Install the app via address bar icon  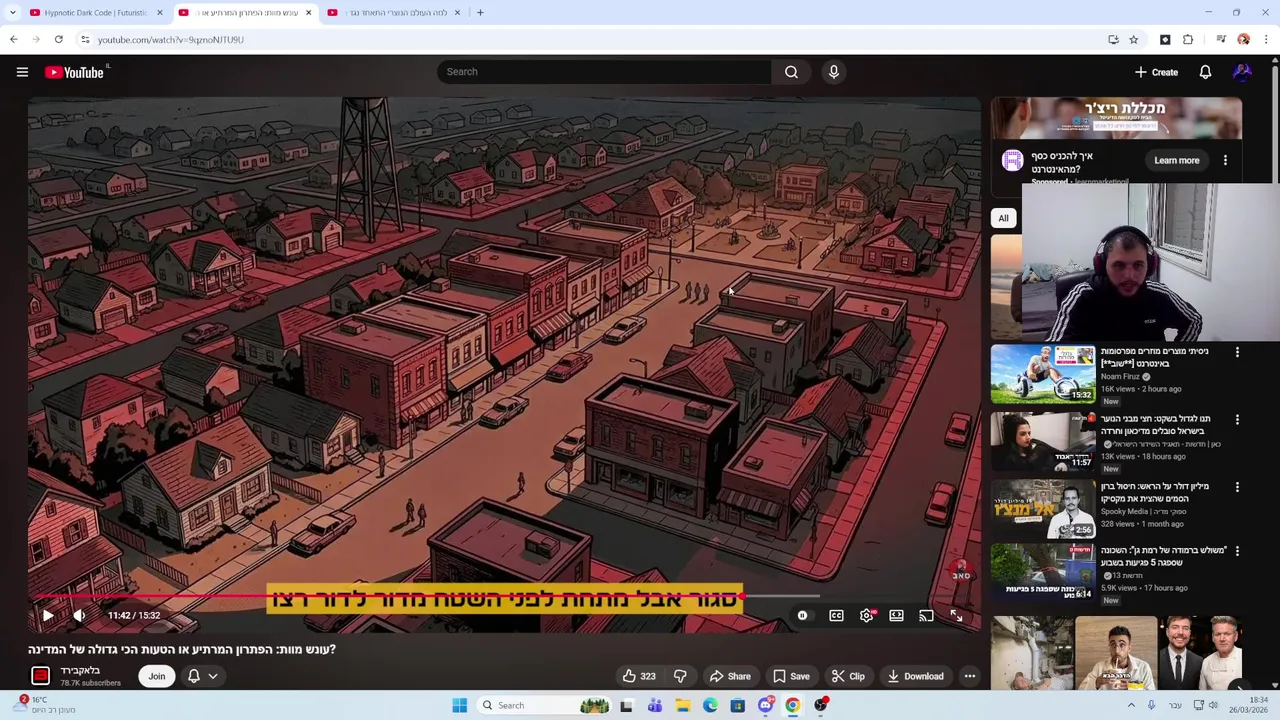(1113, 40)
